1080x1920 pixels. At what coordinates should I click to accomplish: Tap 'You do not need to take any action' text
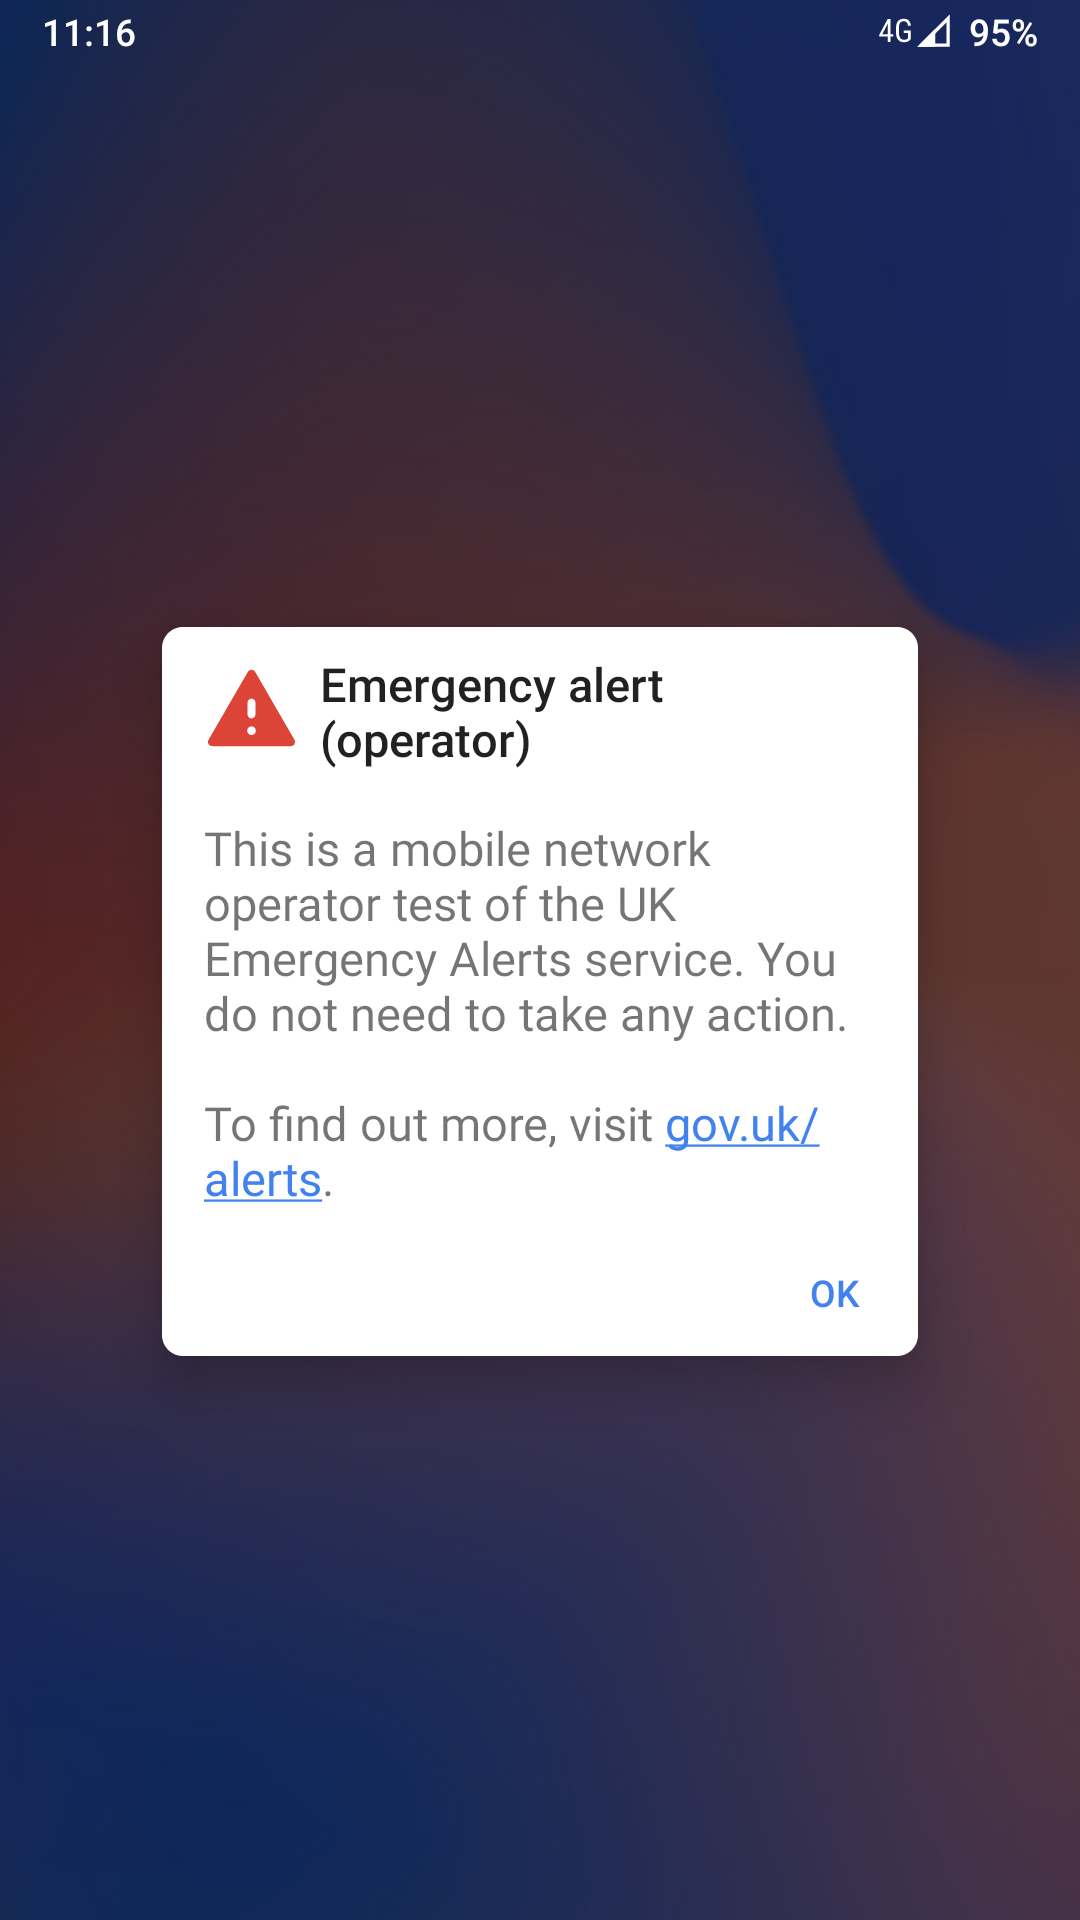[x=526, y=988]
